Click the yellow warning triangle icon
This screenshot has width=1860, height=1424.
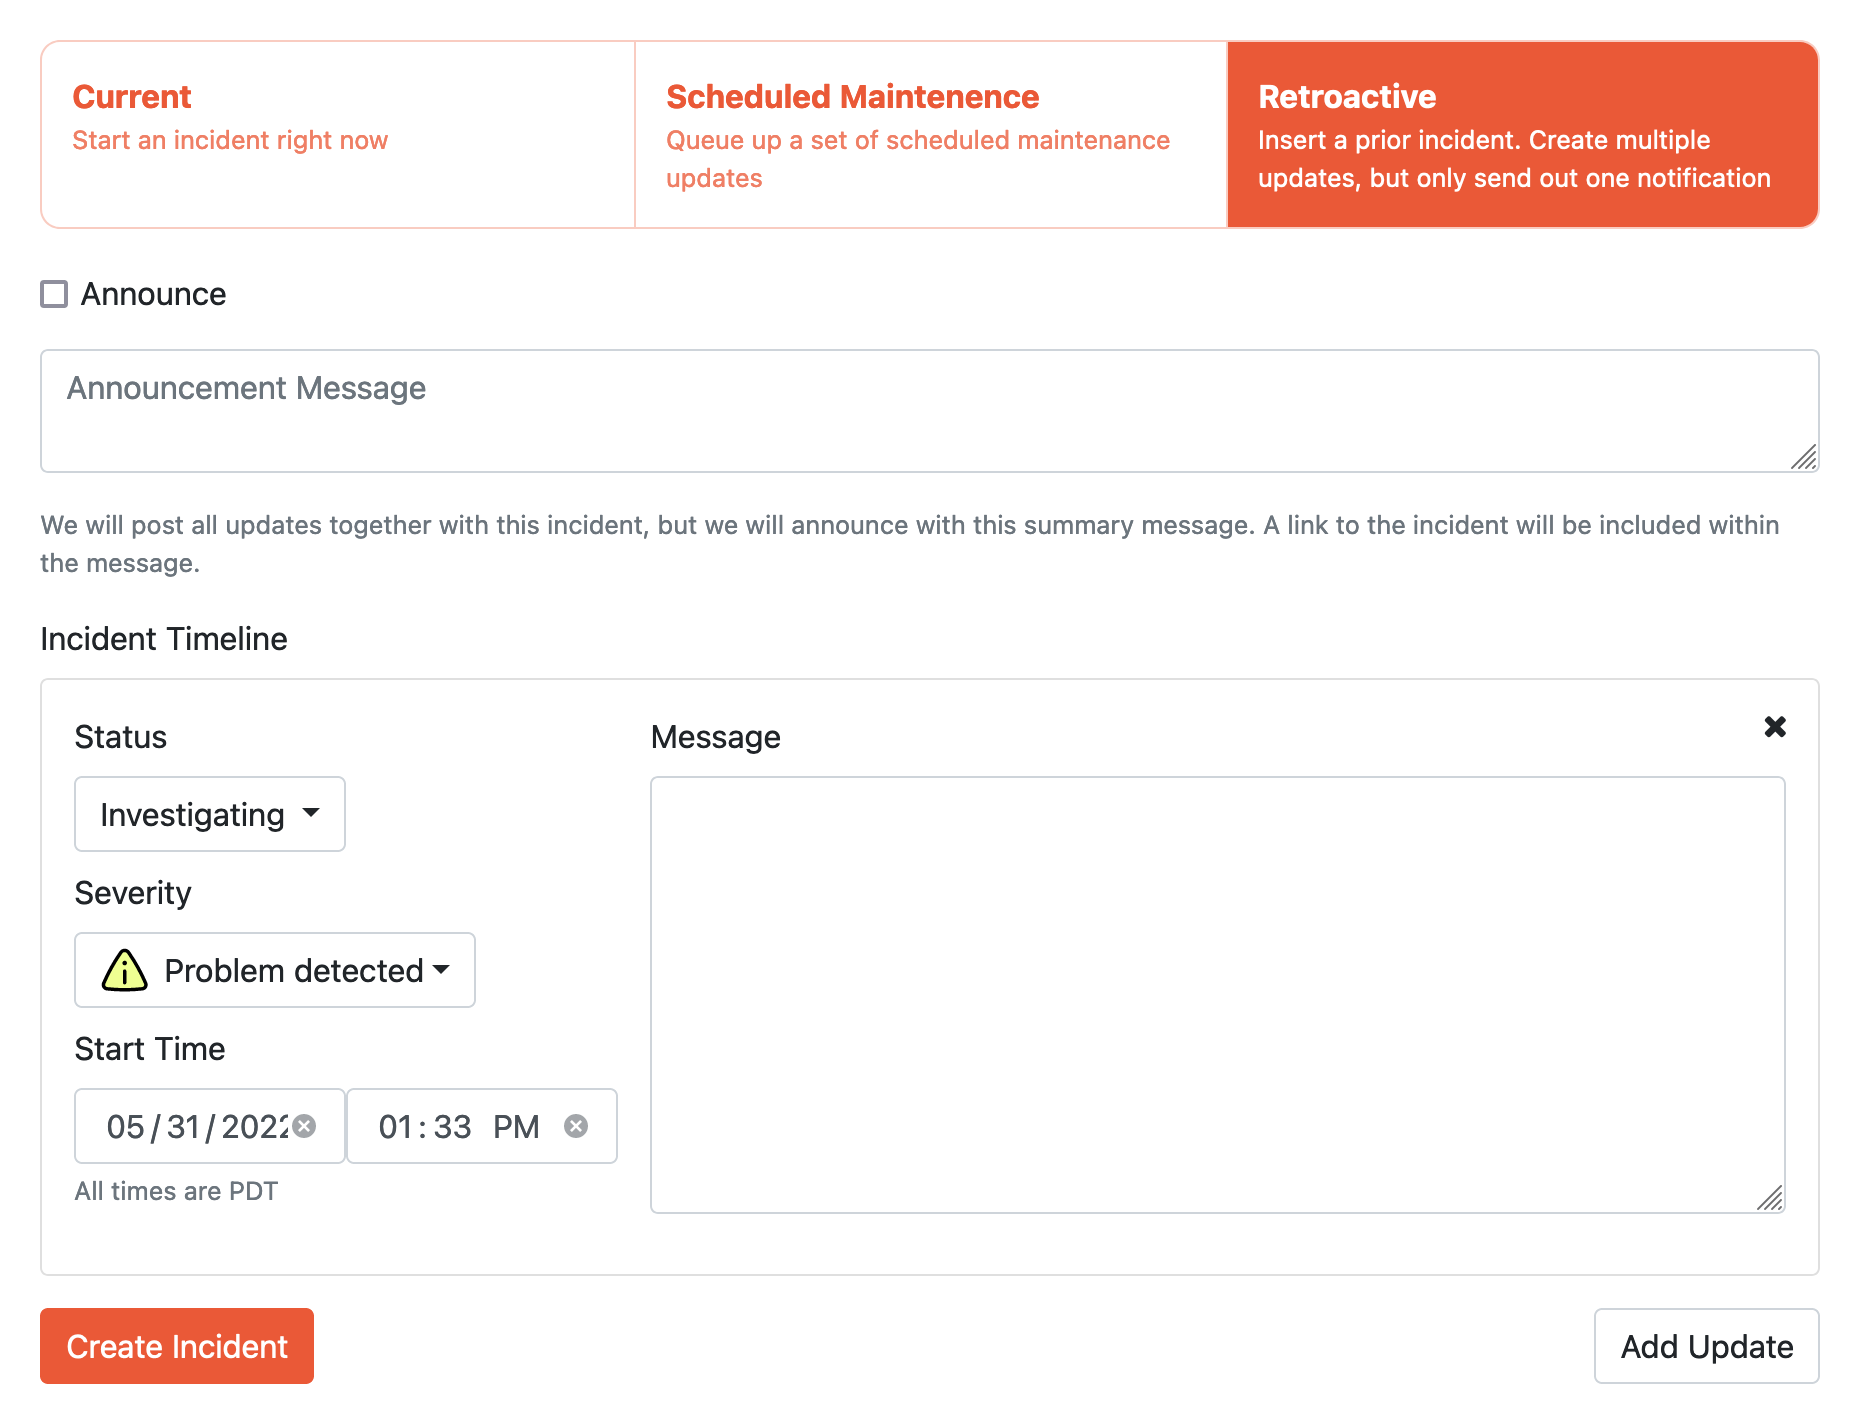[125, 970]
